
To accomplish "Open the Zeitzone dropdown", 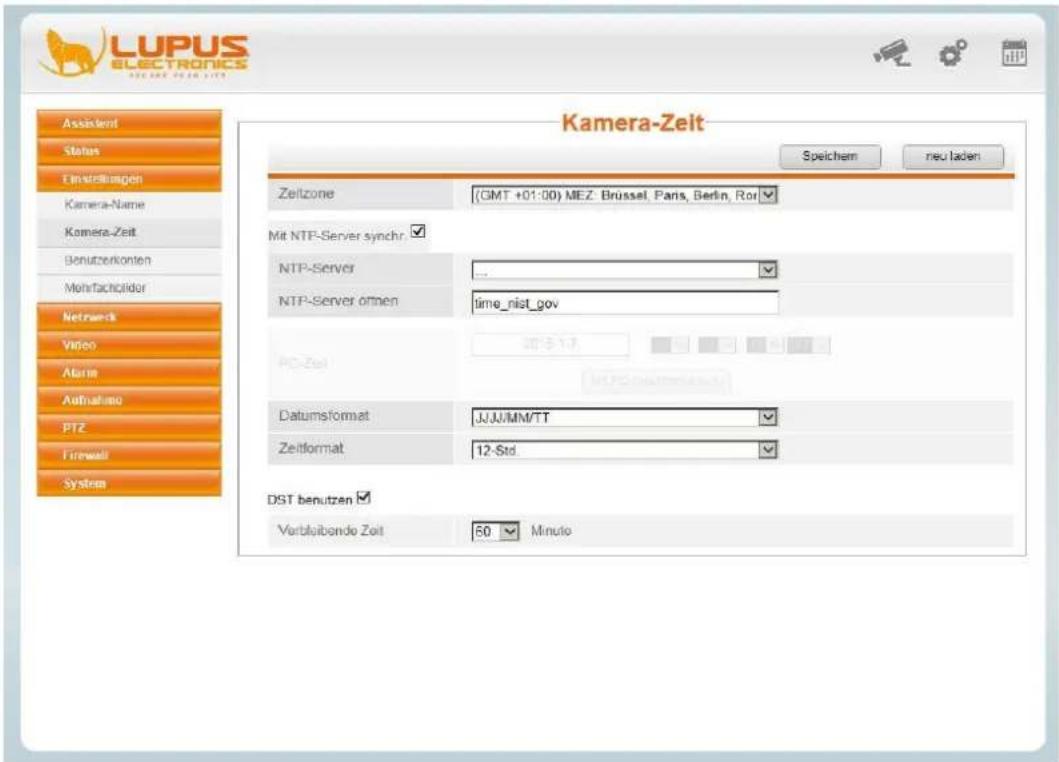I will 625,195.
